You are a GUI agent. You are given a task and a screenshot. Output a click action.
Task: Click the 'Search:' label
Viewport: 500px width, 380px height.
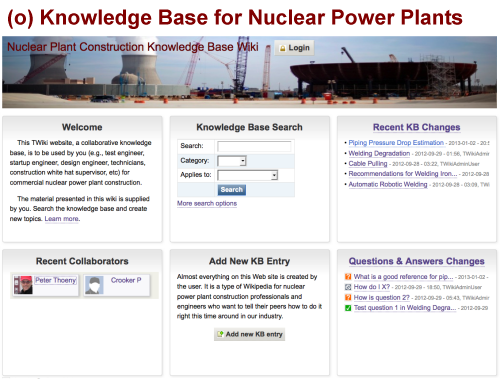coord(192,146)
